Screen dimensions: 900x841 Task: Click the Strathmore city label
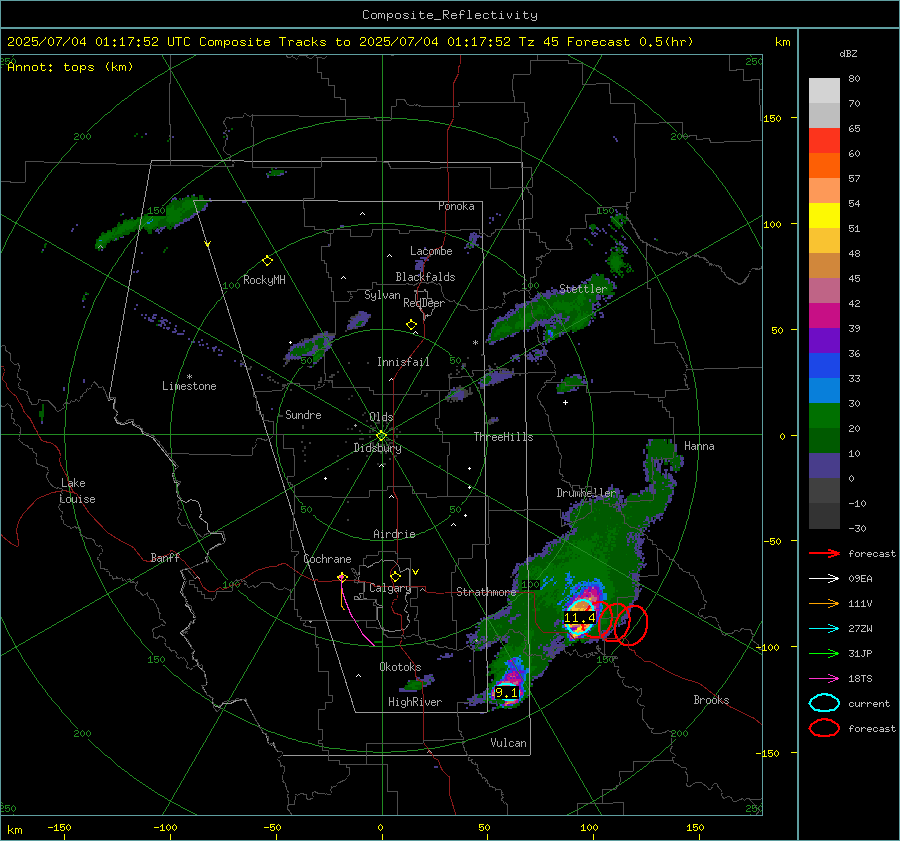486,592
